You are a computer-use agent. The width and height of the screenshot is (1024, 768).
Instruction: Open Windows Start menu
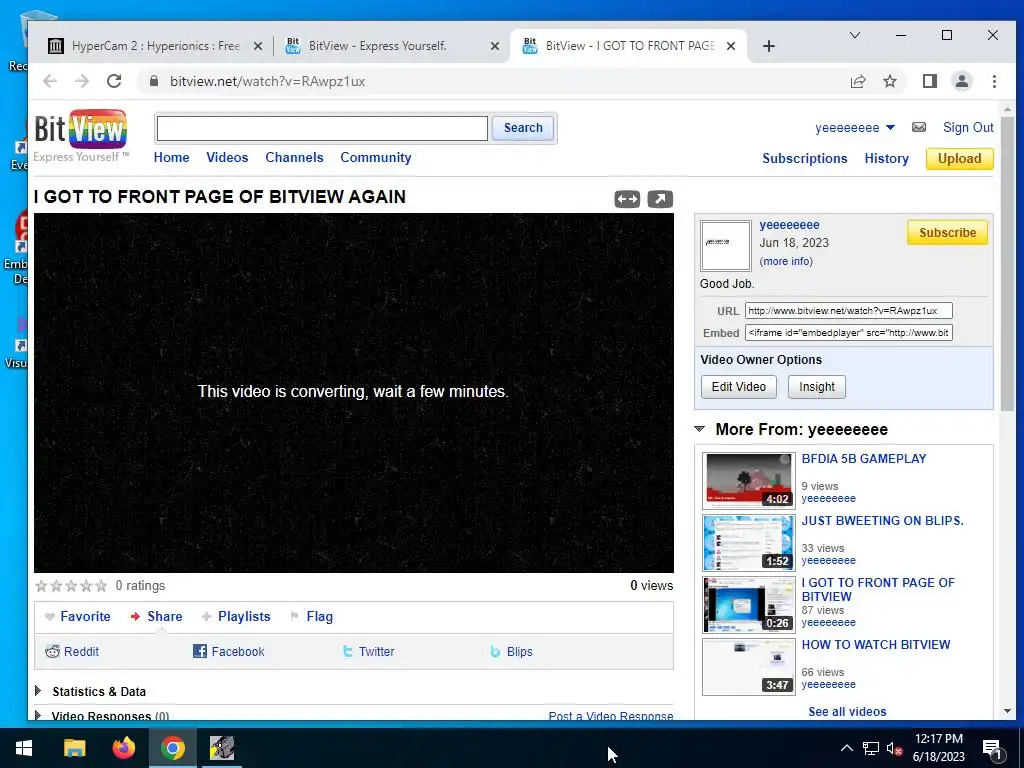pos(24,748)
